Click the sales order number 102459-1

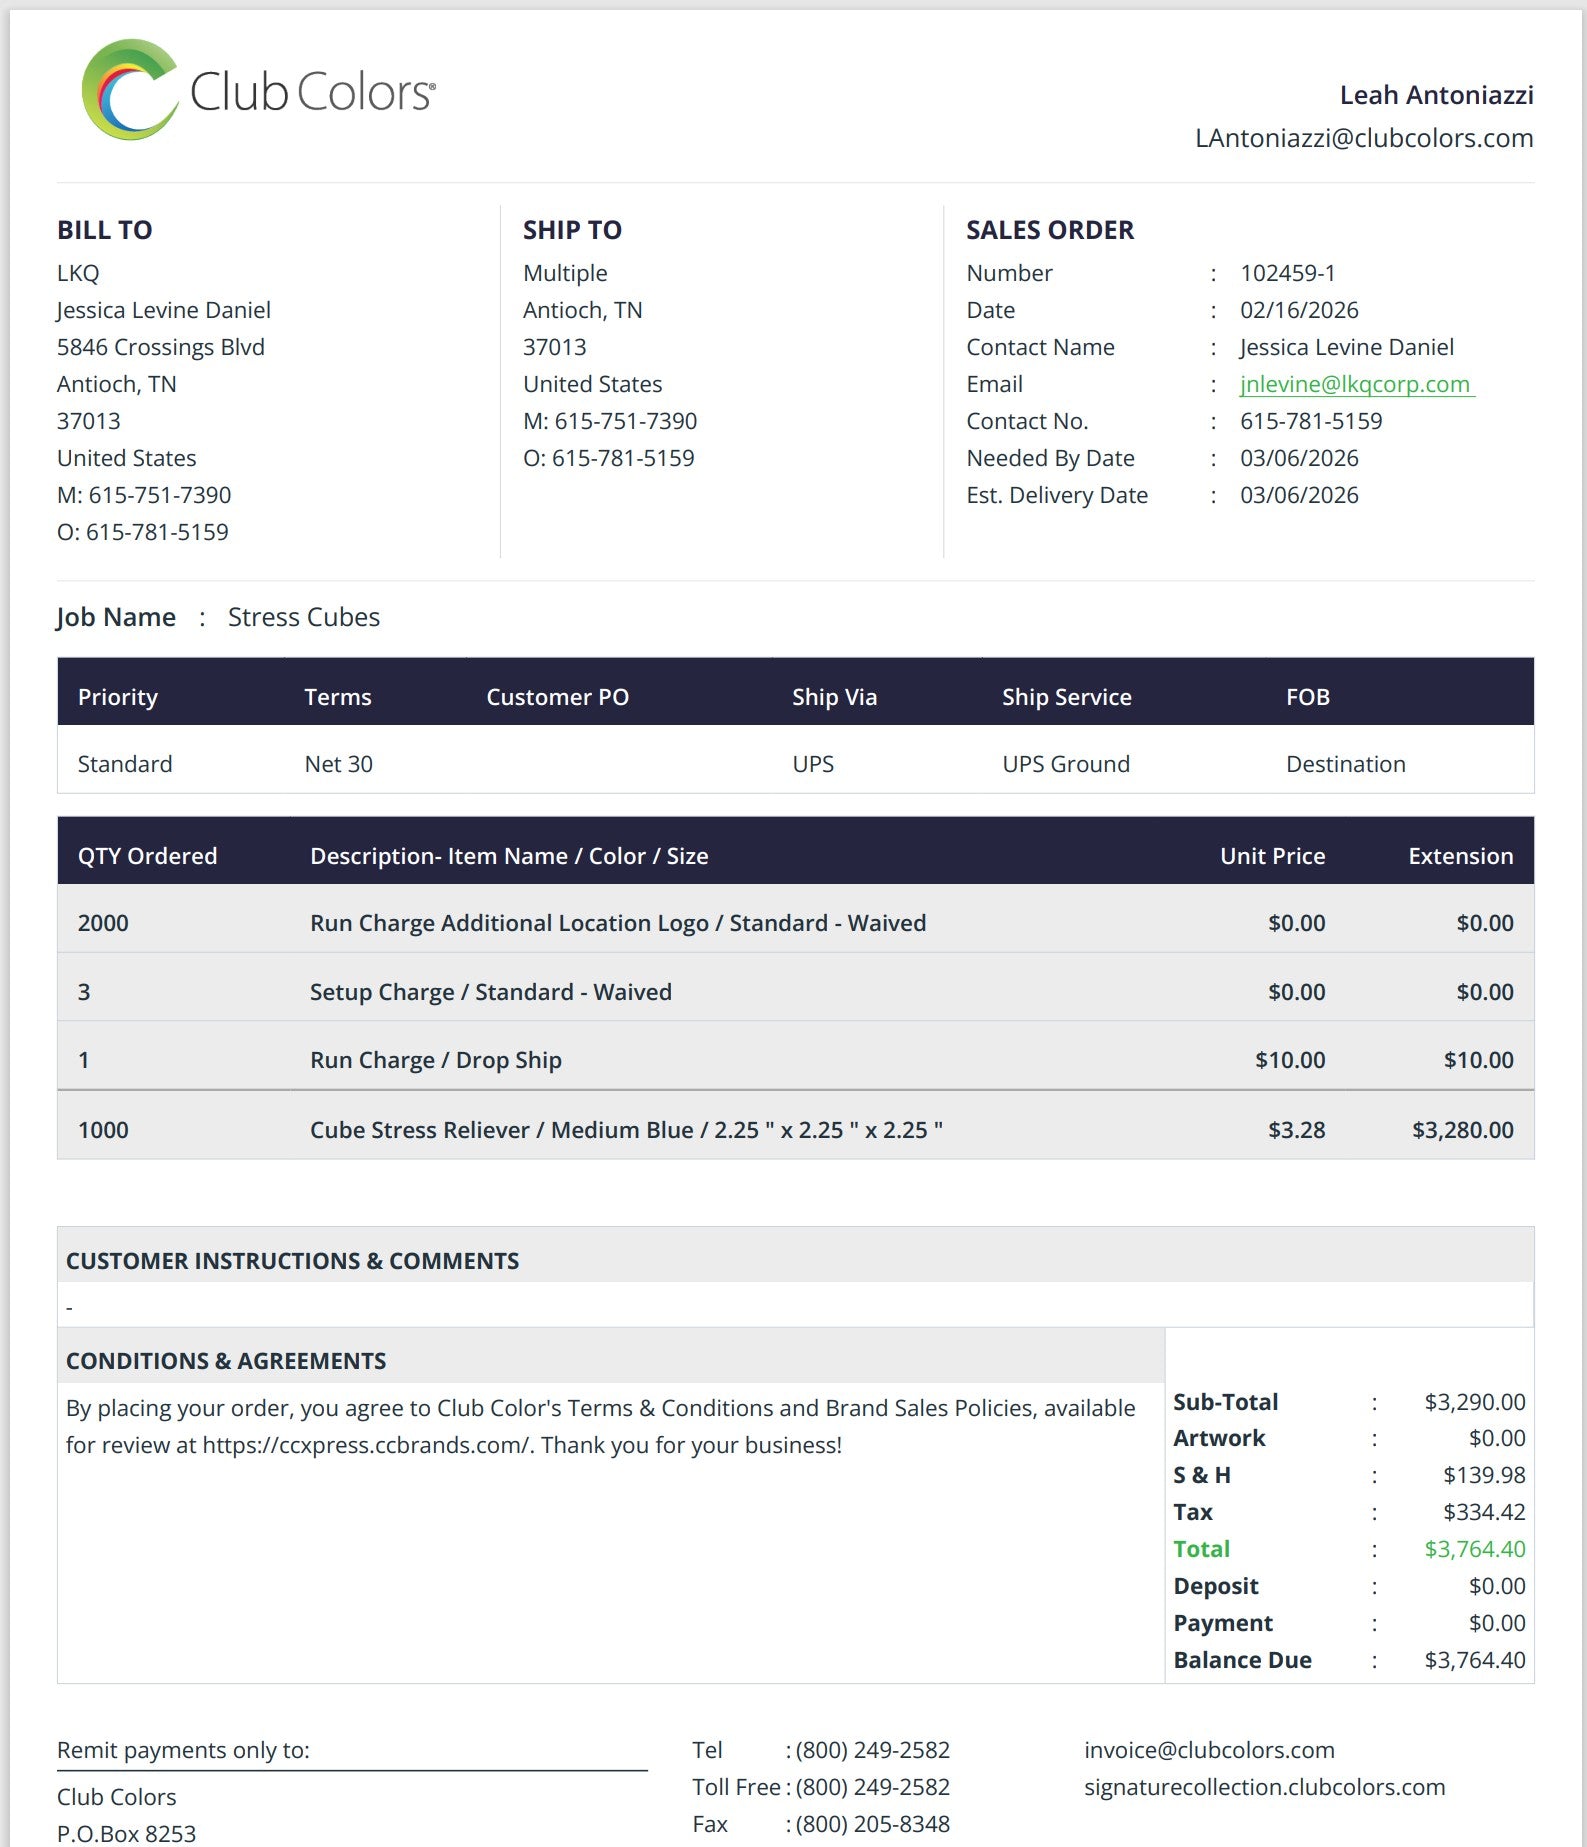pyautogui.click(x=1287, y=273)
